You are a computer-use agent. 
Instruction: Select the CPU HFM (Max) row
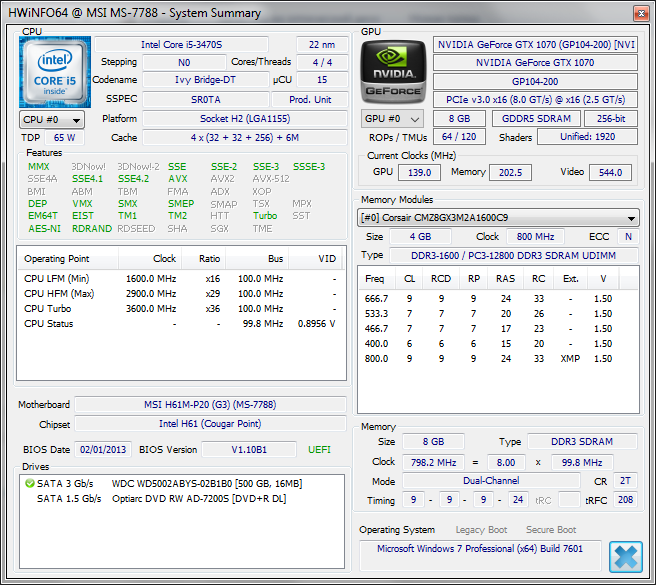[180, 294]
